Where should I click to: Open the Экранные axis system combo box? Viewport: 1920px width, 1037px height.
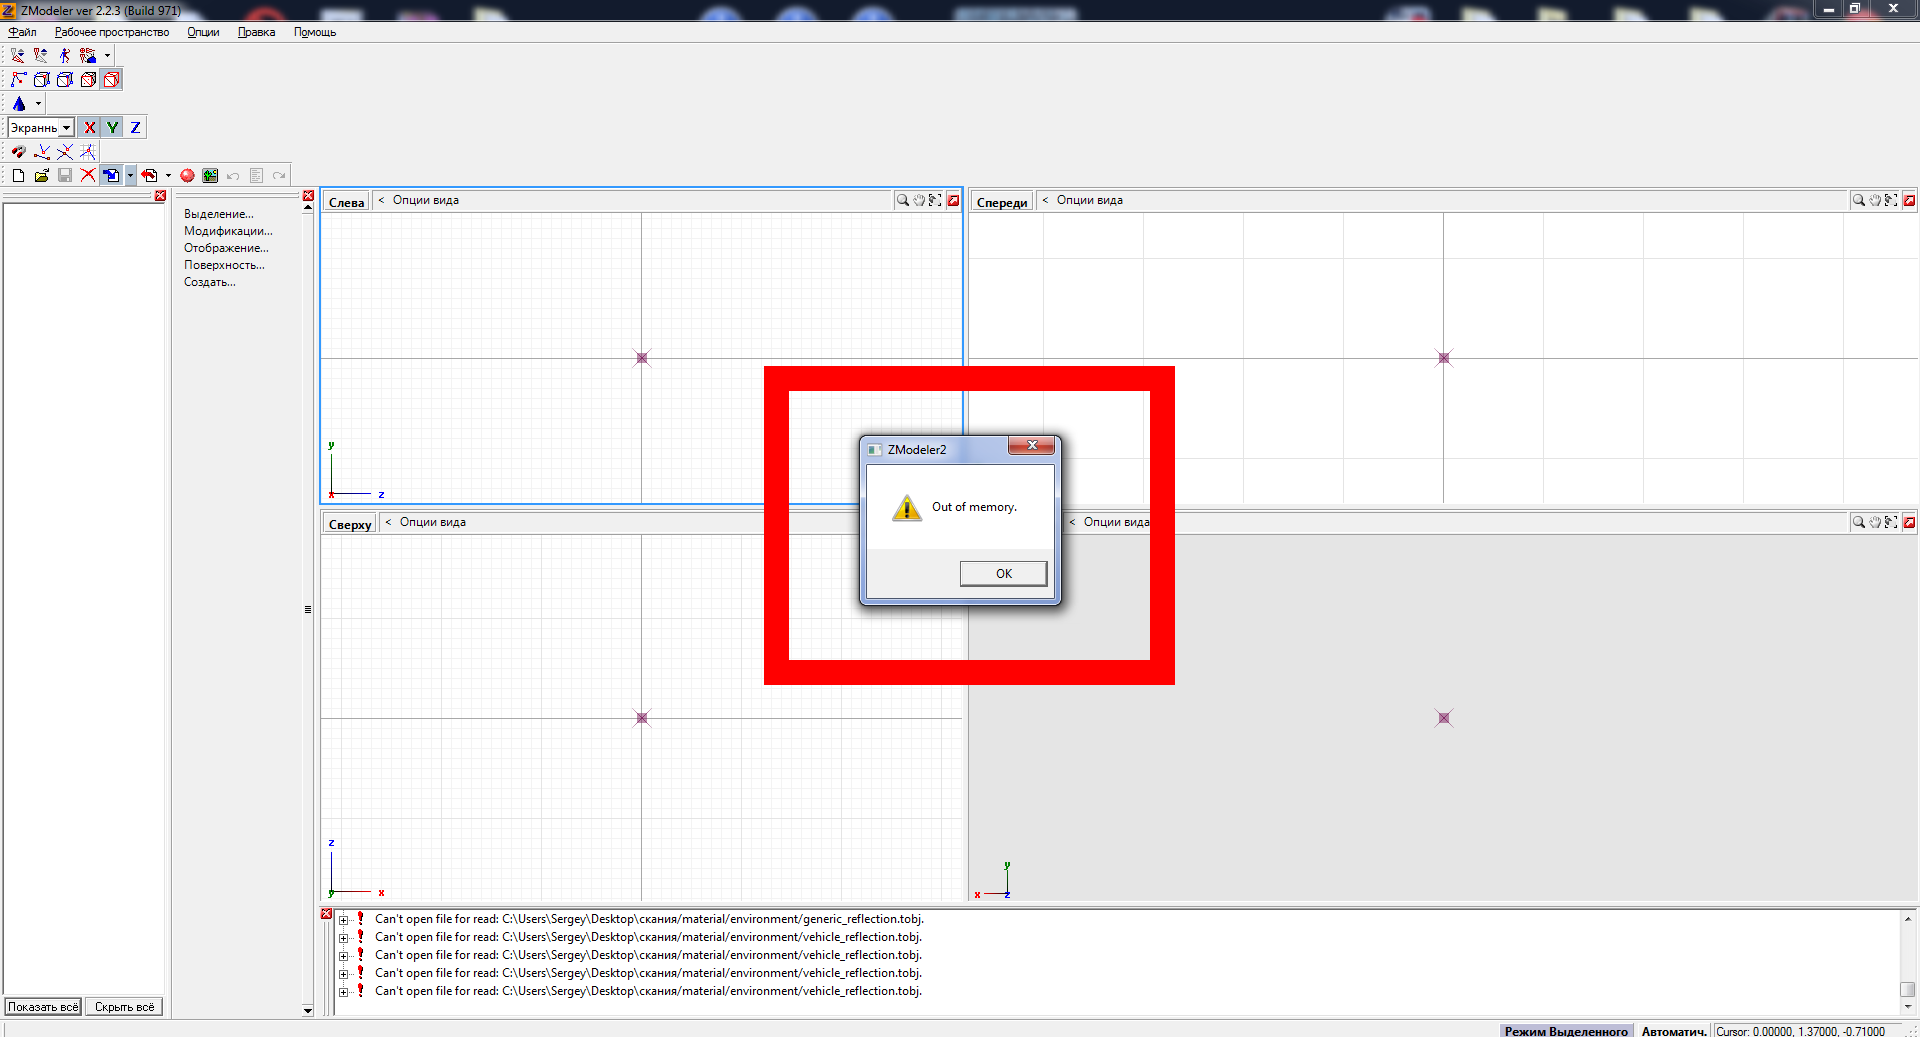point(41,127)
